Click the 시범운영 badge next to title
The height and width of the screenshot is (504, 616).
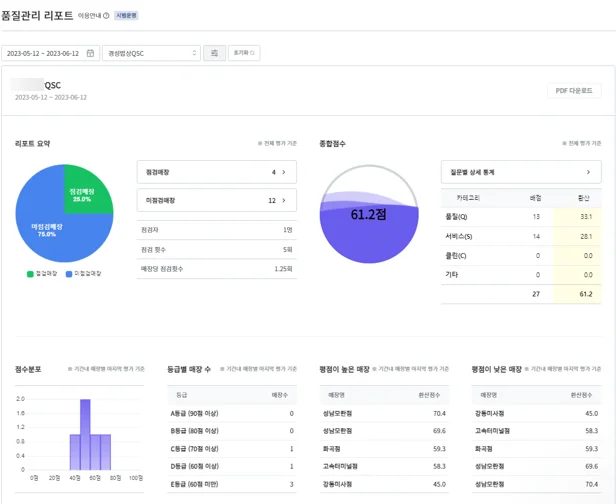(x=126, y=15)
